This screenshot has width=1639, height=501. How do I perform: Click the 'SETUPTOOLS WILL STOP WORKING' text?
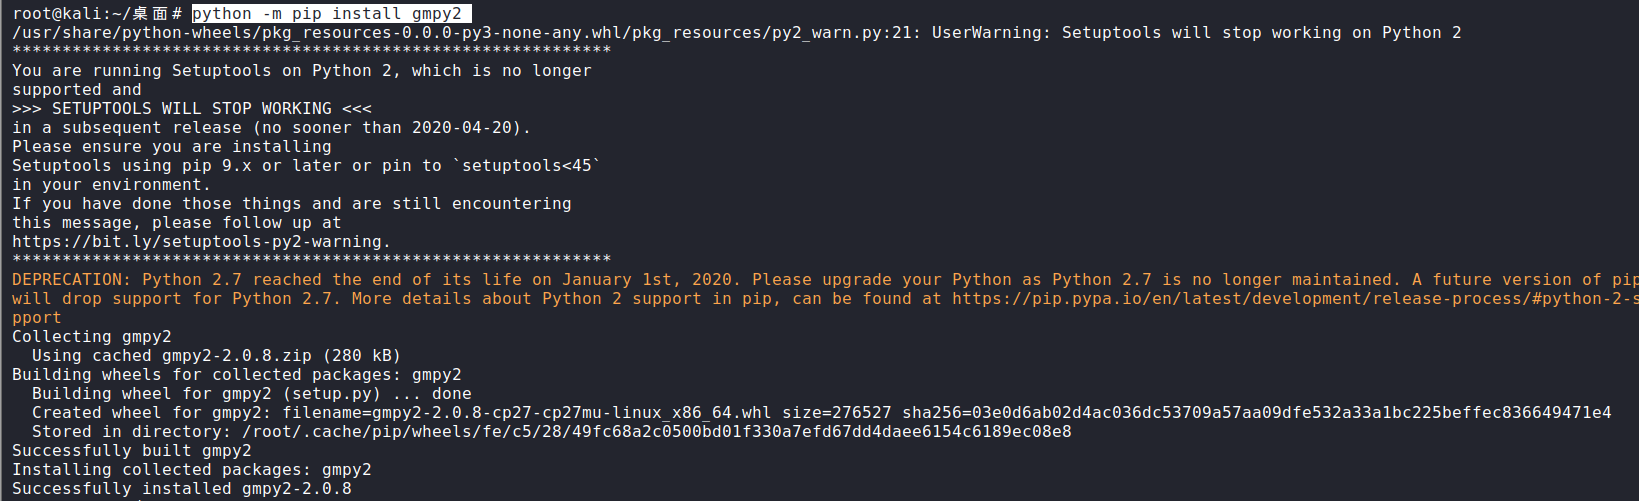(192, 108)
